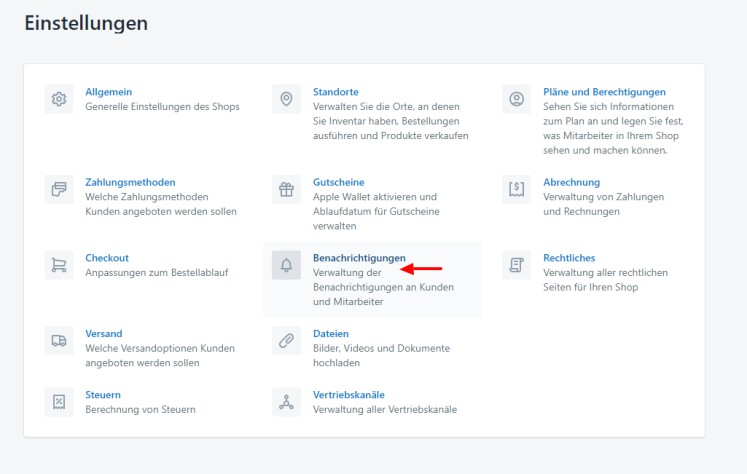Click the Einstellungen page heading
747x474 pixels.
pos(86,23)
